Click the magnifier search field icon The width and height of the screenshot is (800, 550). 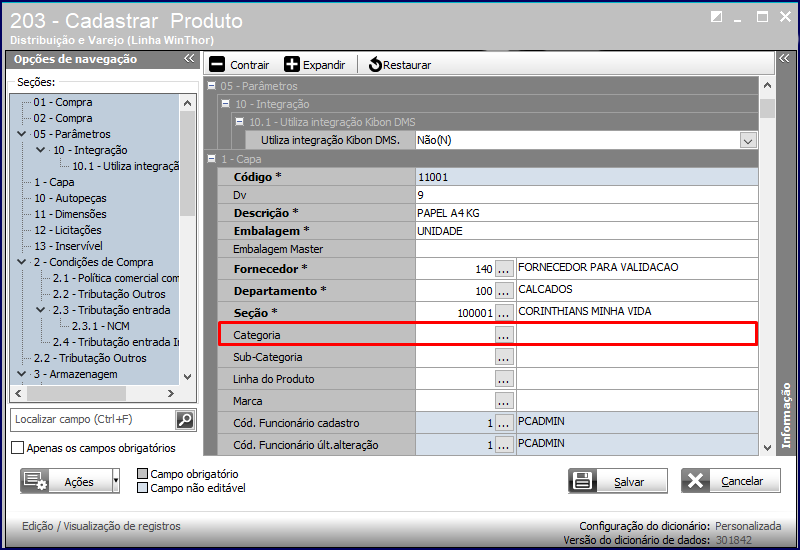tap(185, 420)
